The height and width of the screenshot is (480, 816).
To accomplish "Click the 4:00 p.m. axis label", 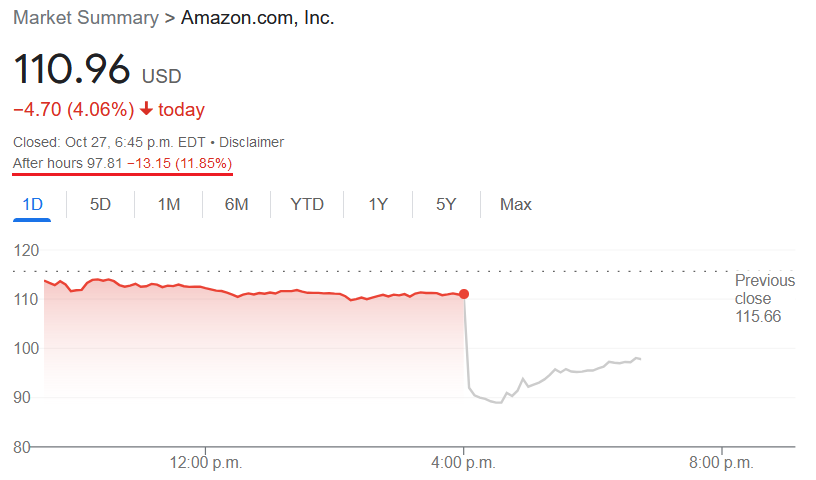I will (x=464, y=462).
